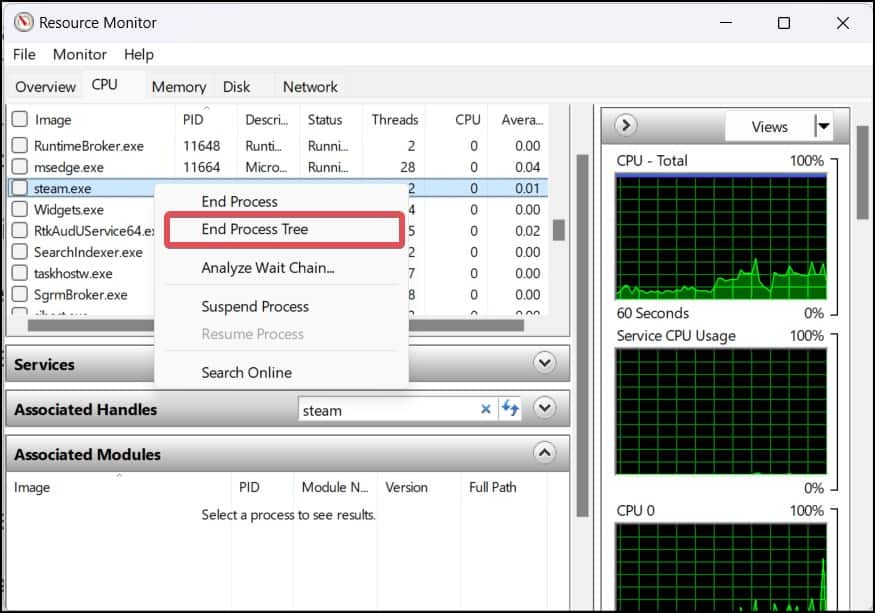Select Analyze Wait Chain option
Screen dimensions: 875x613
(x=268, y=268)
